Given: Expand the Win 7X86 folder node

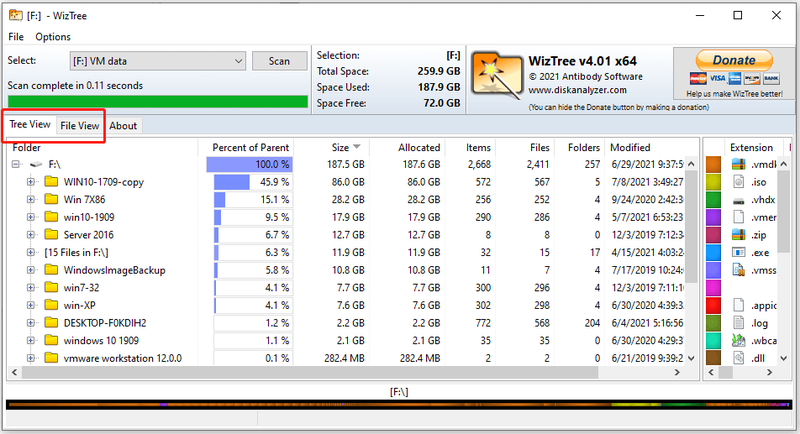Looking at the screenshot, I should [31, 199].
